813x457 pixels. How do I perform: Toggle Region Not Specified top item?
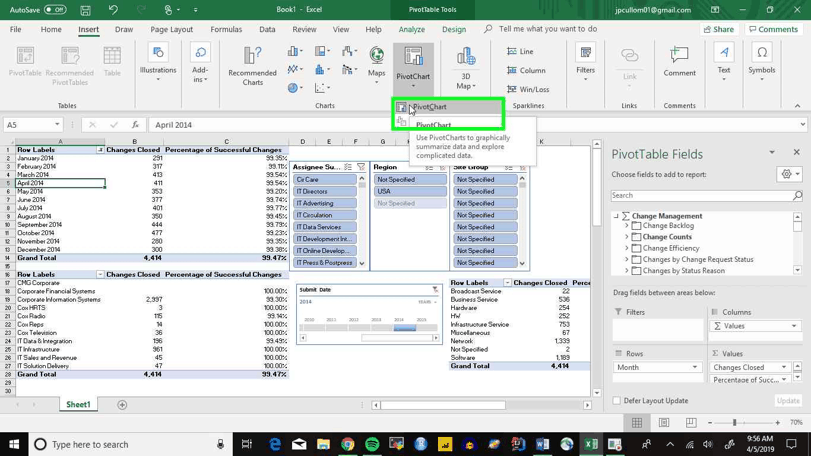coord(410,179)
